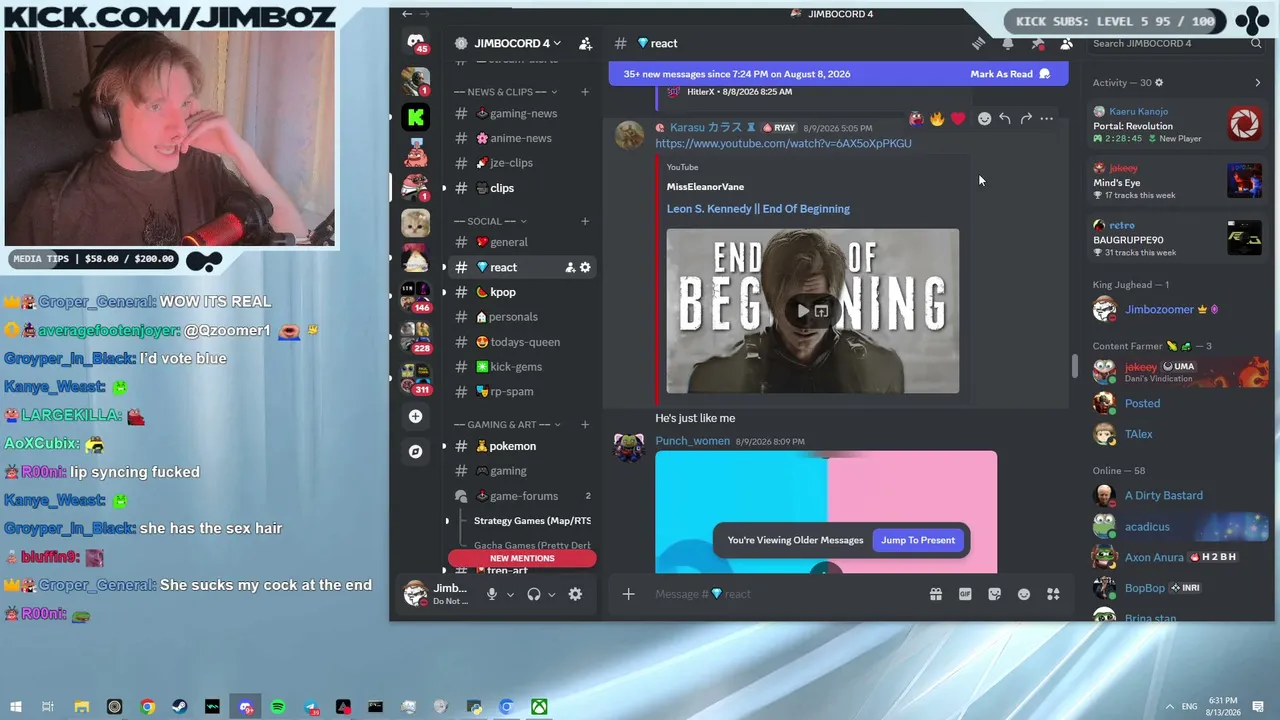Open headphone output options arrow
The width and height of the screenshot is (1280, 720).
point(551,594)
